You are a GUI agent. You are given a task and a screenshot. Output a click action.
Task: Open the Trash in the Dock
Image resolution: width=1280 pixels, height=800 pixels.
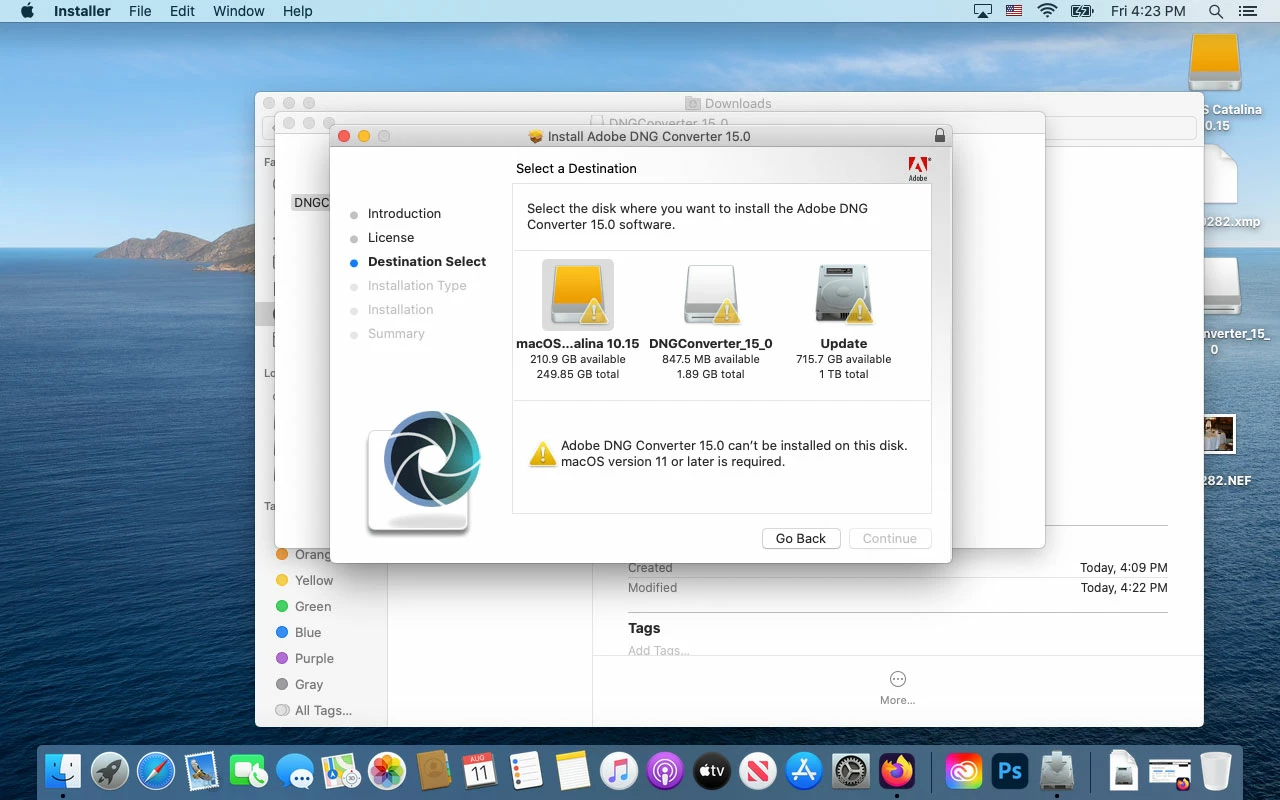point(1216,771)
